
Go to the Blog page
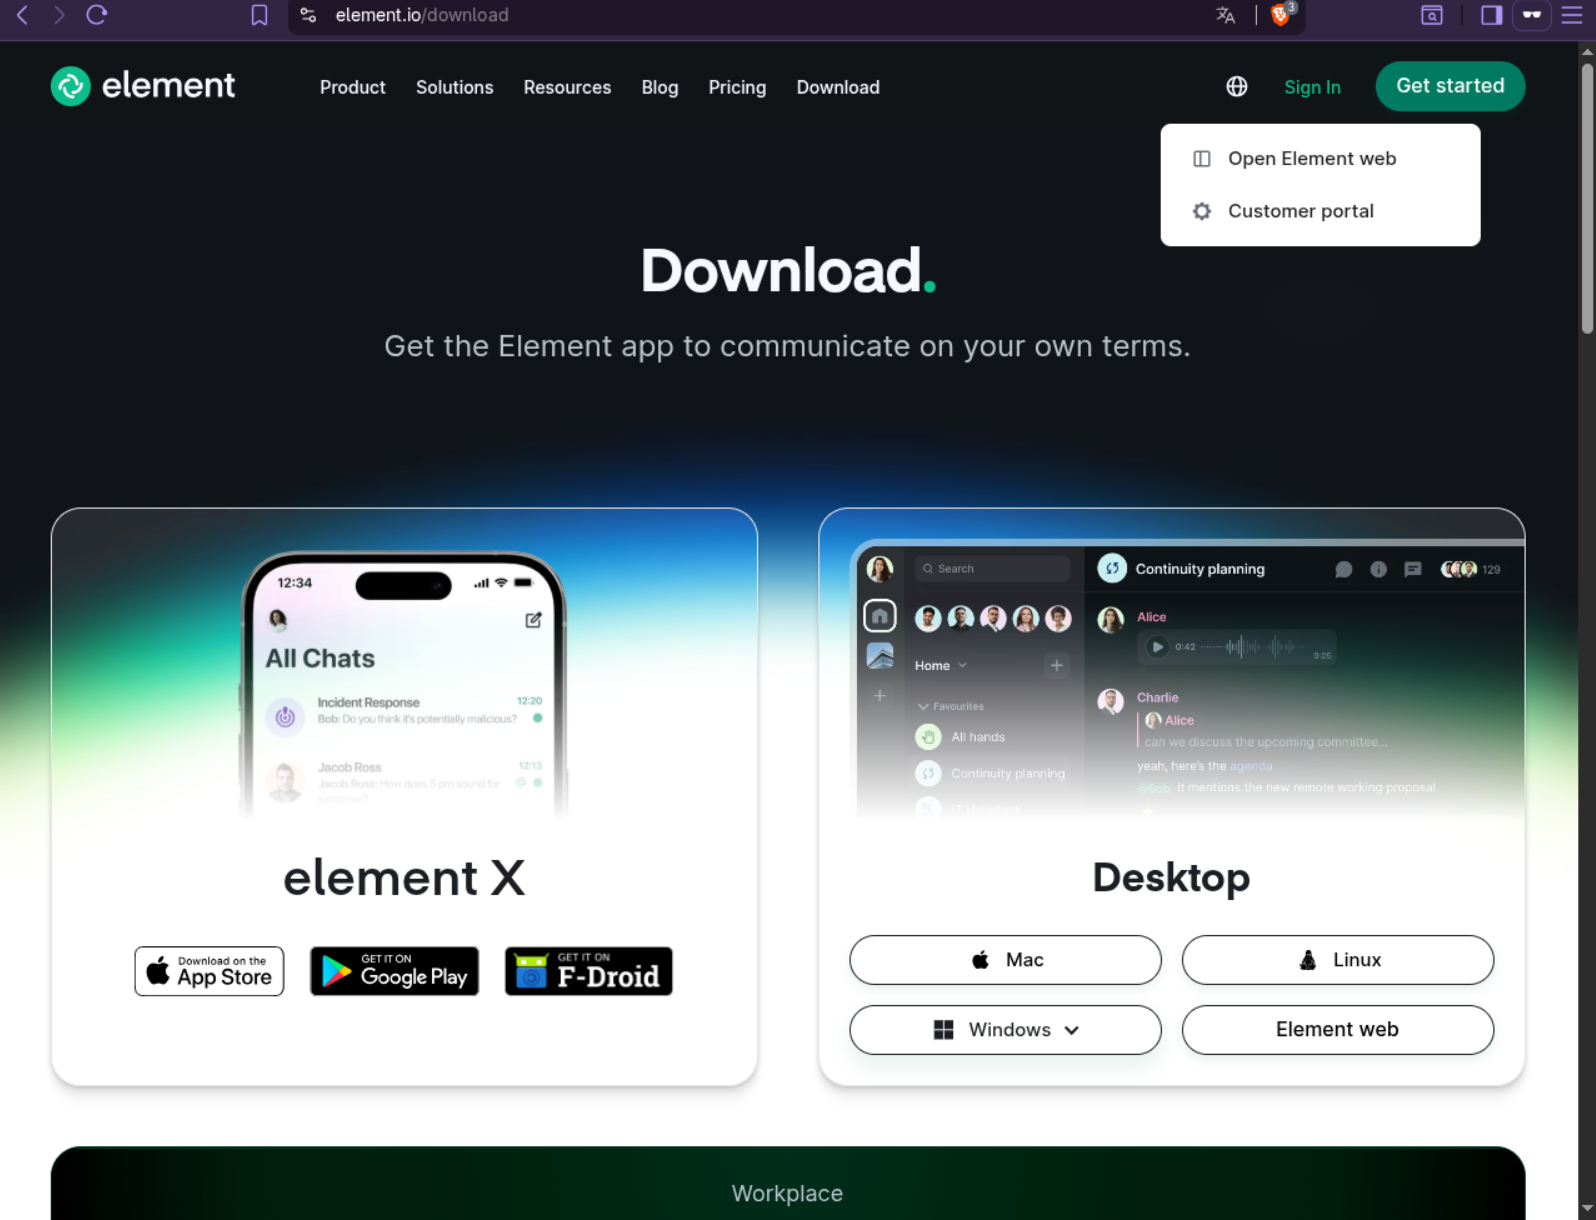660,87
